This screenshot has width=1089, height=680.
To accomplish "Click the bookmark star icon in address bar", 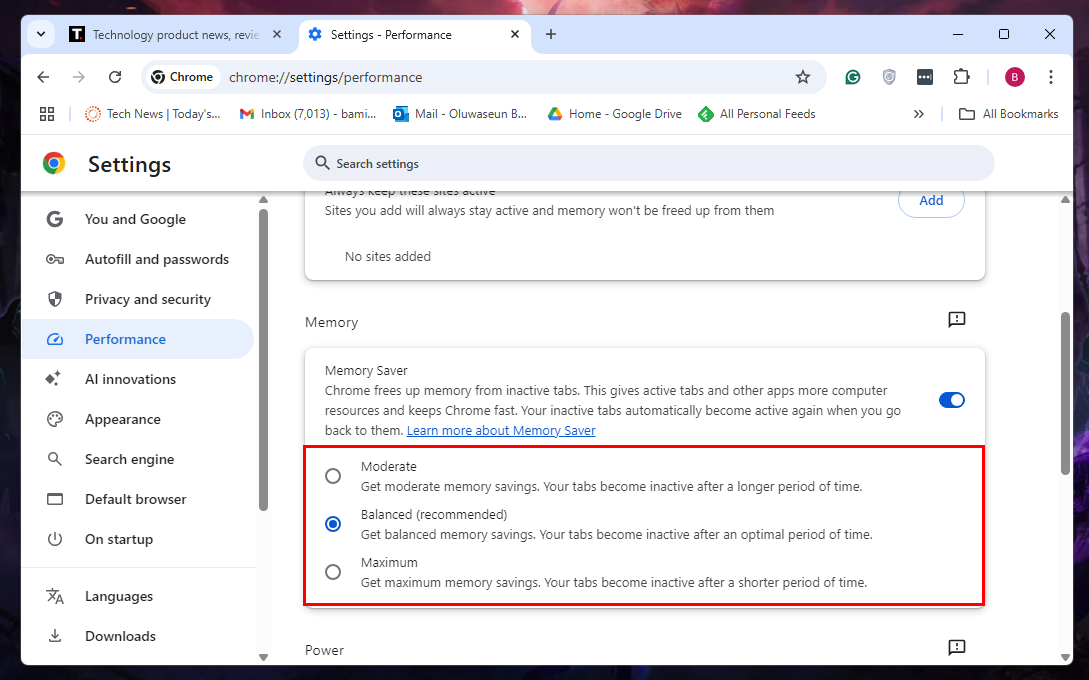I will click(x=802, y=77).
